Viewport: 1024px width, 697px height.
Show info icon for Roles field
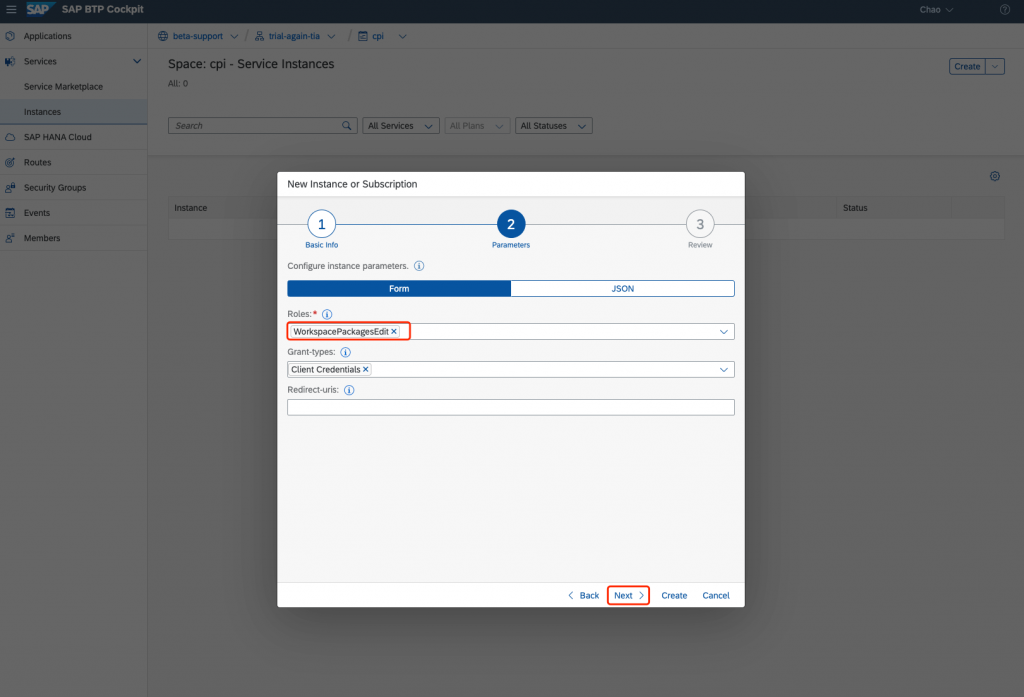click(x=327, y=314)
